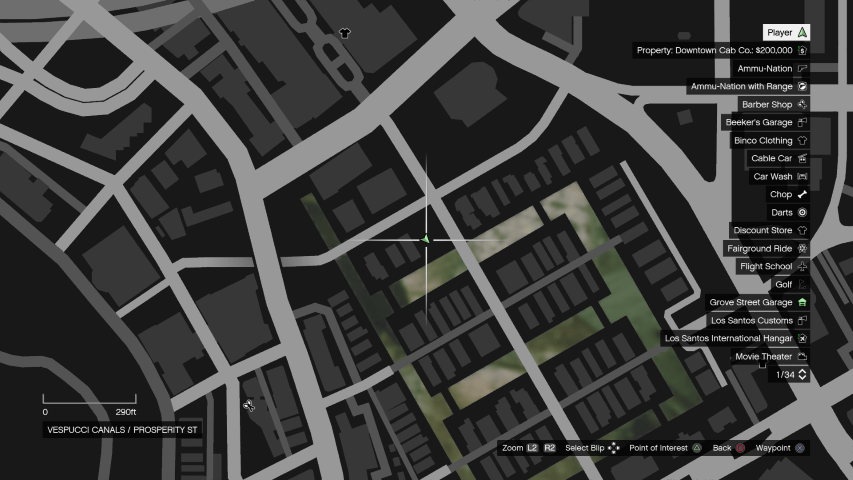The image size is (853, 480).
Task: Click the Vespucci Canals / Prosperity St label
Action: click(123, 430)
